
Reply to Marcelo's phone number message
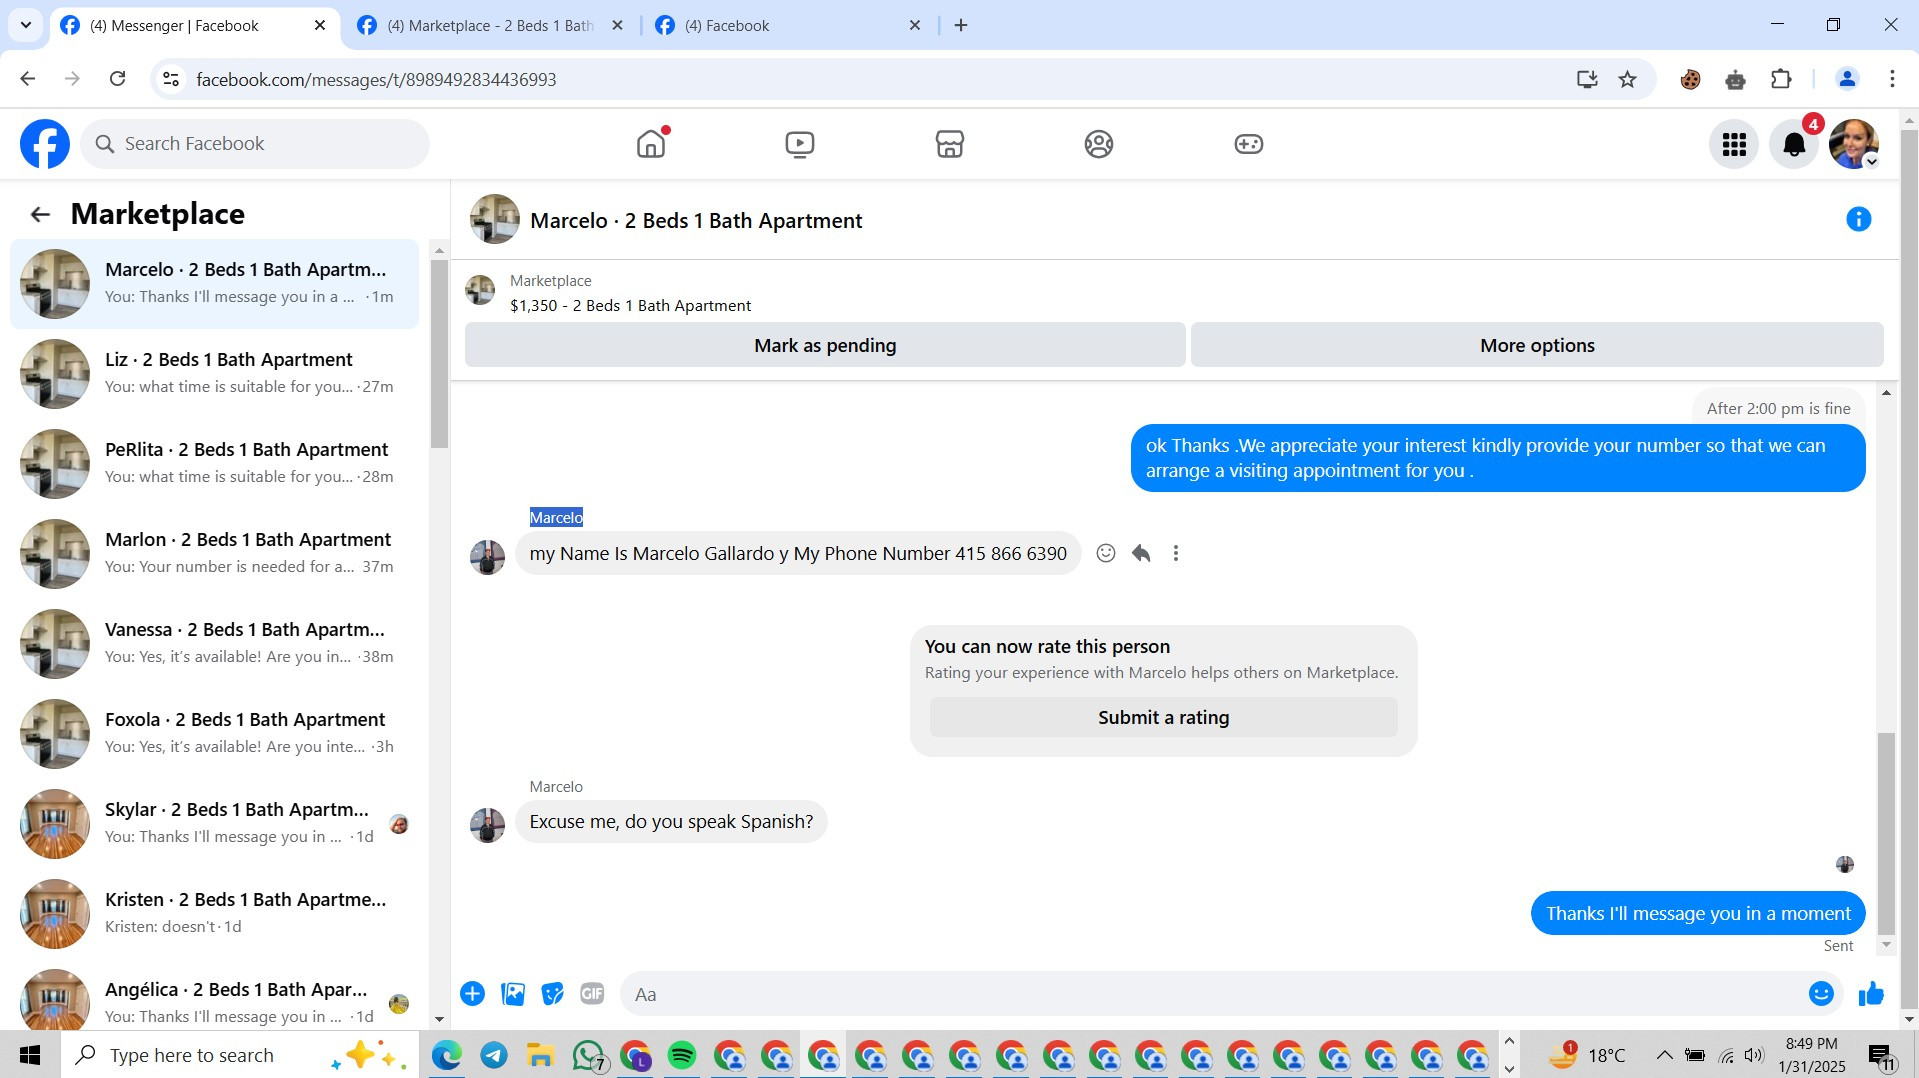[1141, 553]
